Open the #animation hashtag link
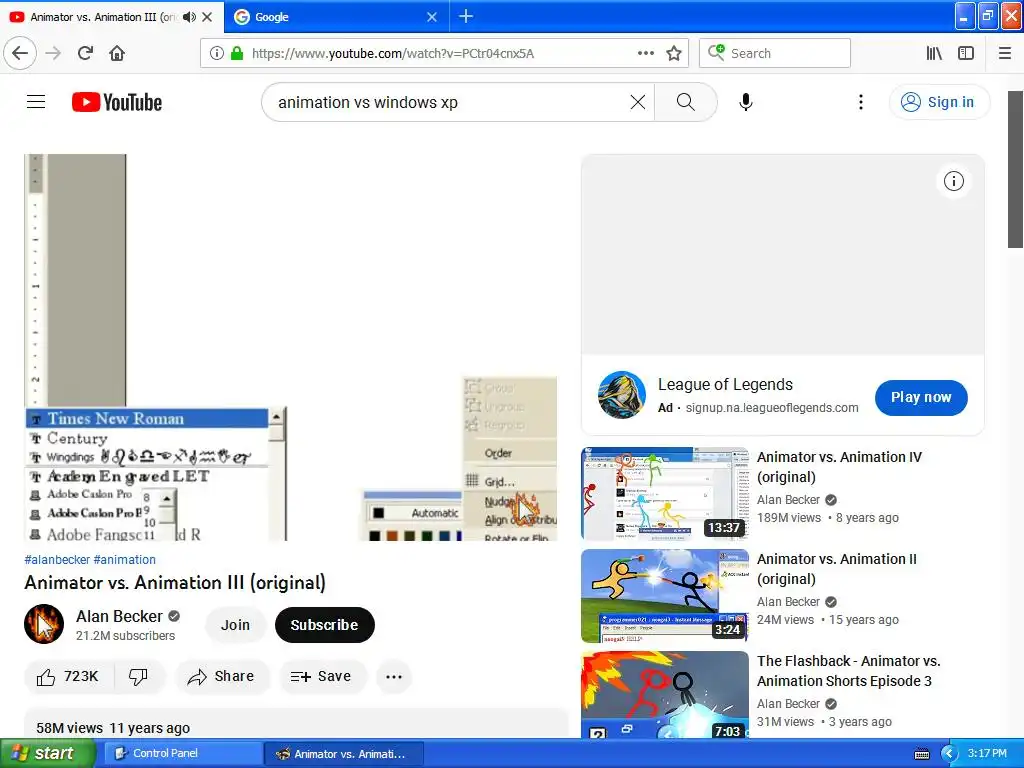 125,560
